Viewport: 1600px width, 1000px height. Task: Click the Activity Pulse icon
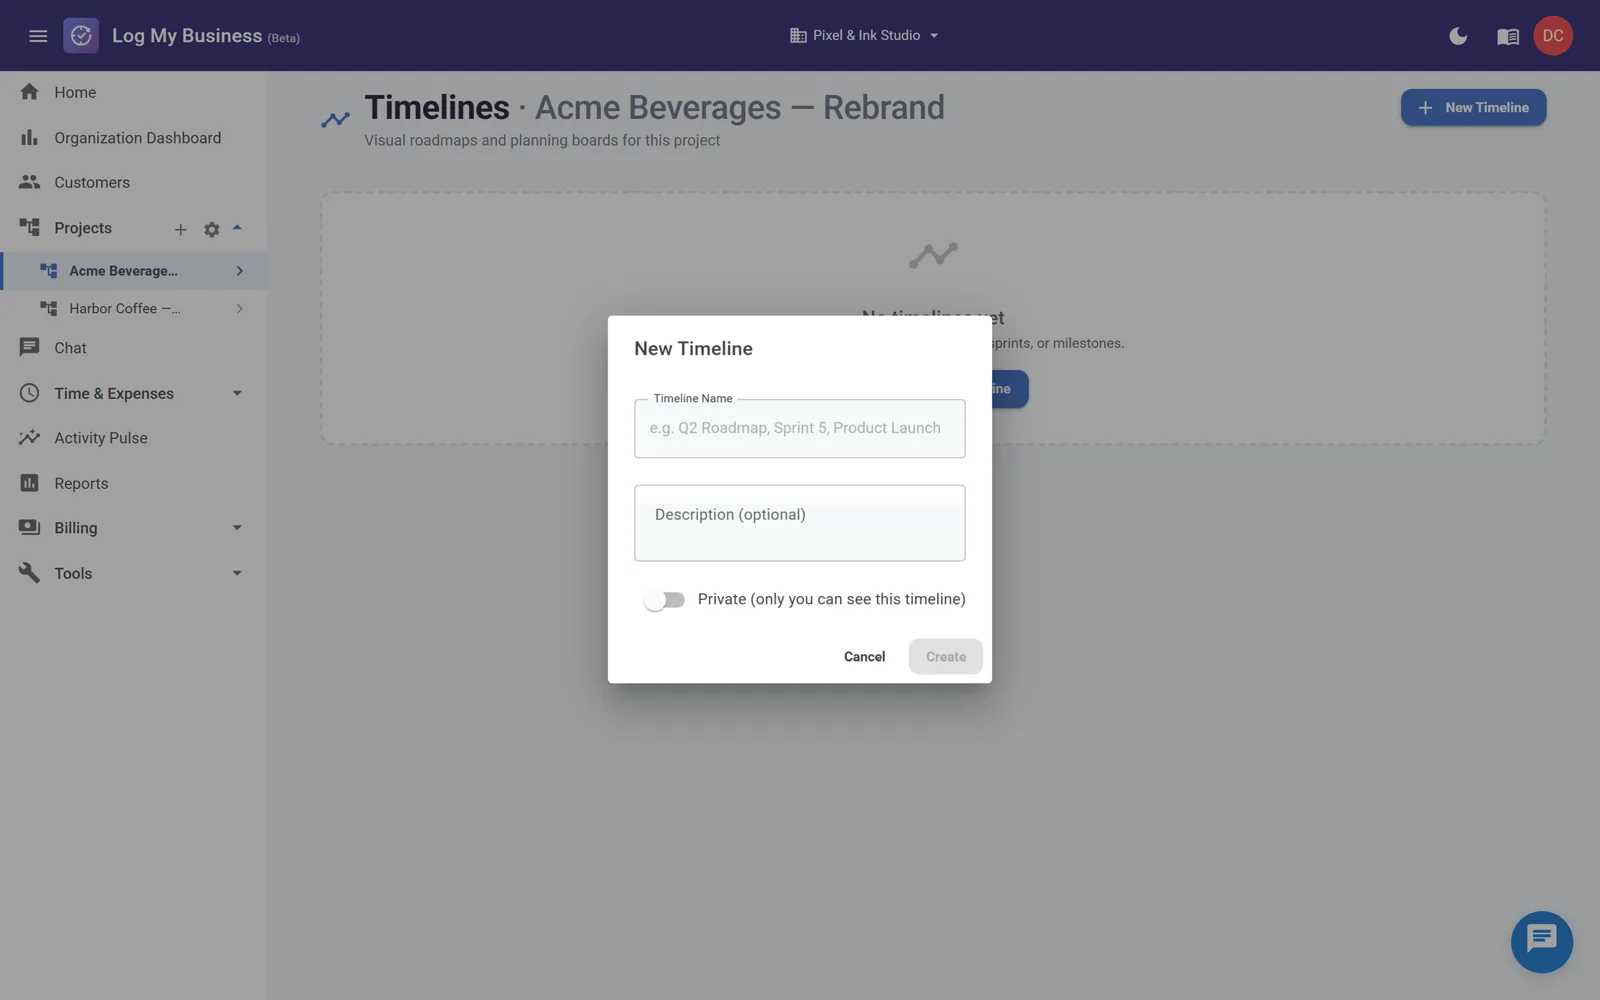point(29,438)
